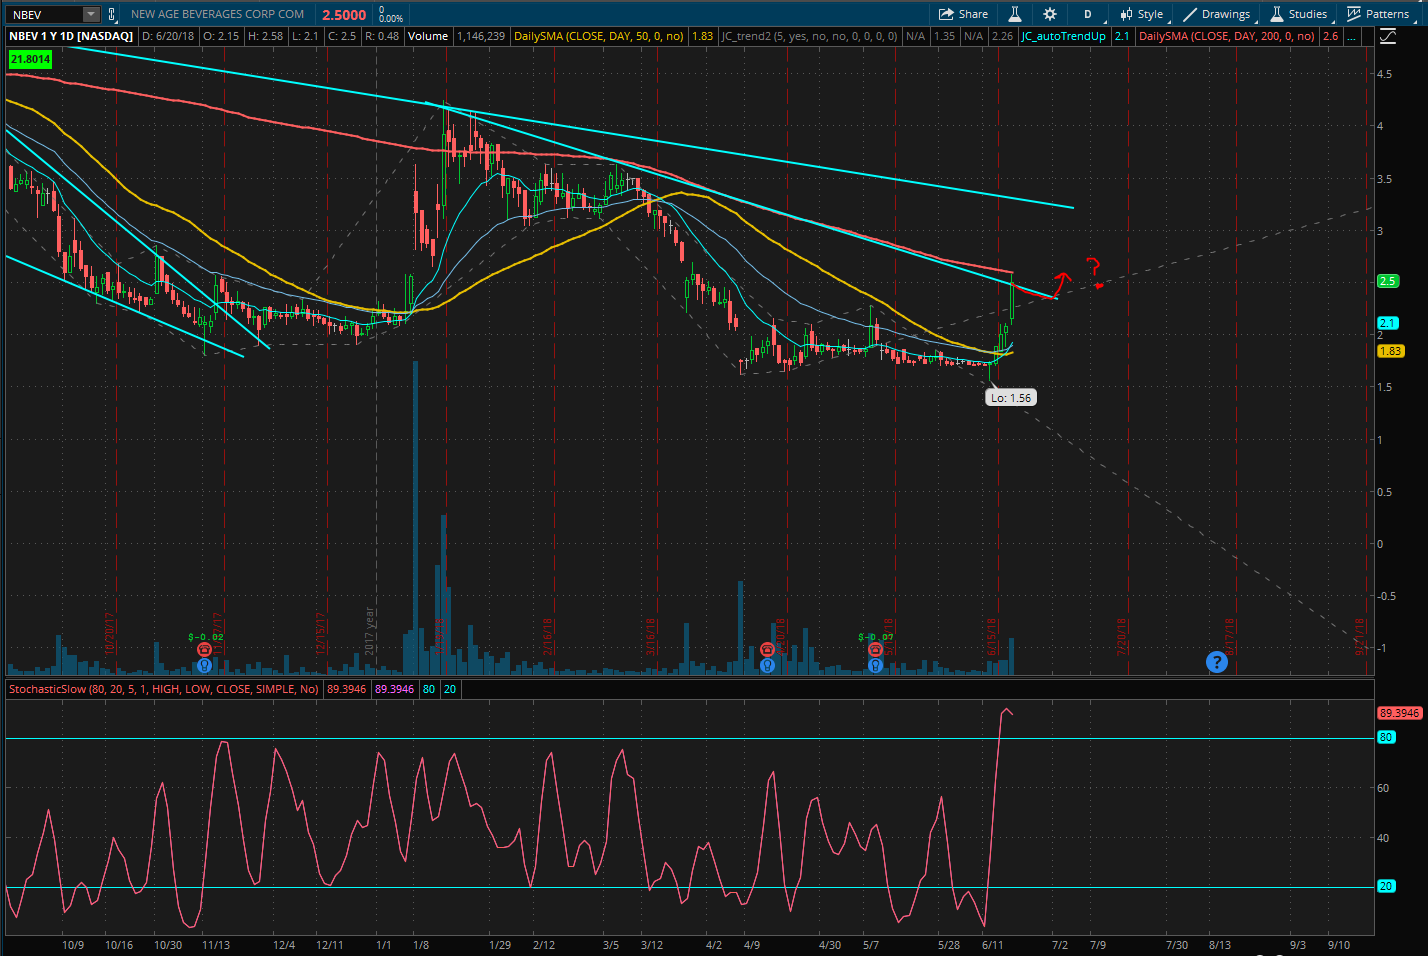Click the 6/11 date on the time axis
Image resolution: width=1428 pixels, height=956 pixels.
[993, 945]
